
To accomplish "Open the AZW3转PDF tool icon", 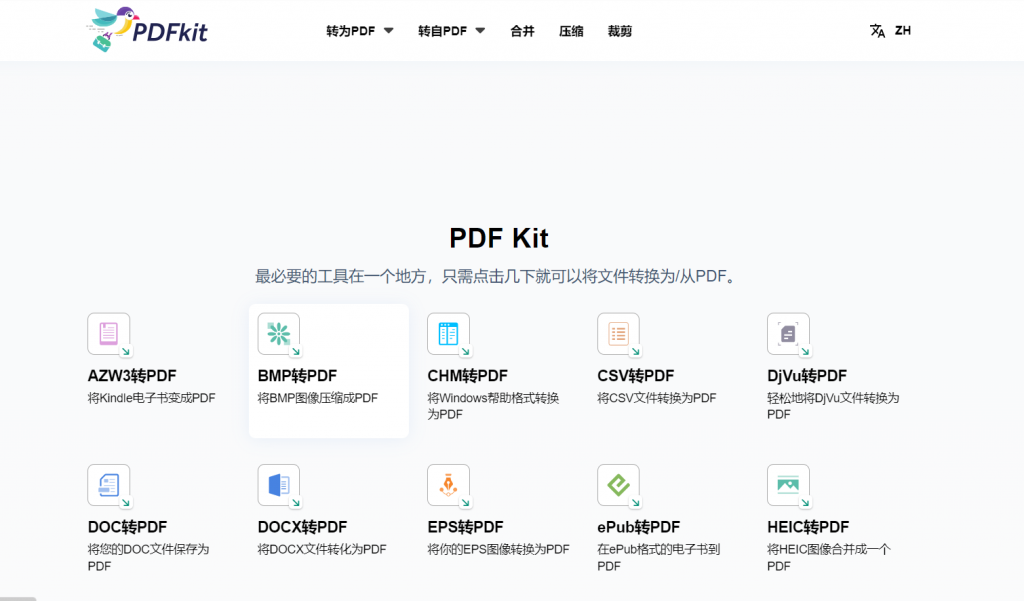I will 109,334.
